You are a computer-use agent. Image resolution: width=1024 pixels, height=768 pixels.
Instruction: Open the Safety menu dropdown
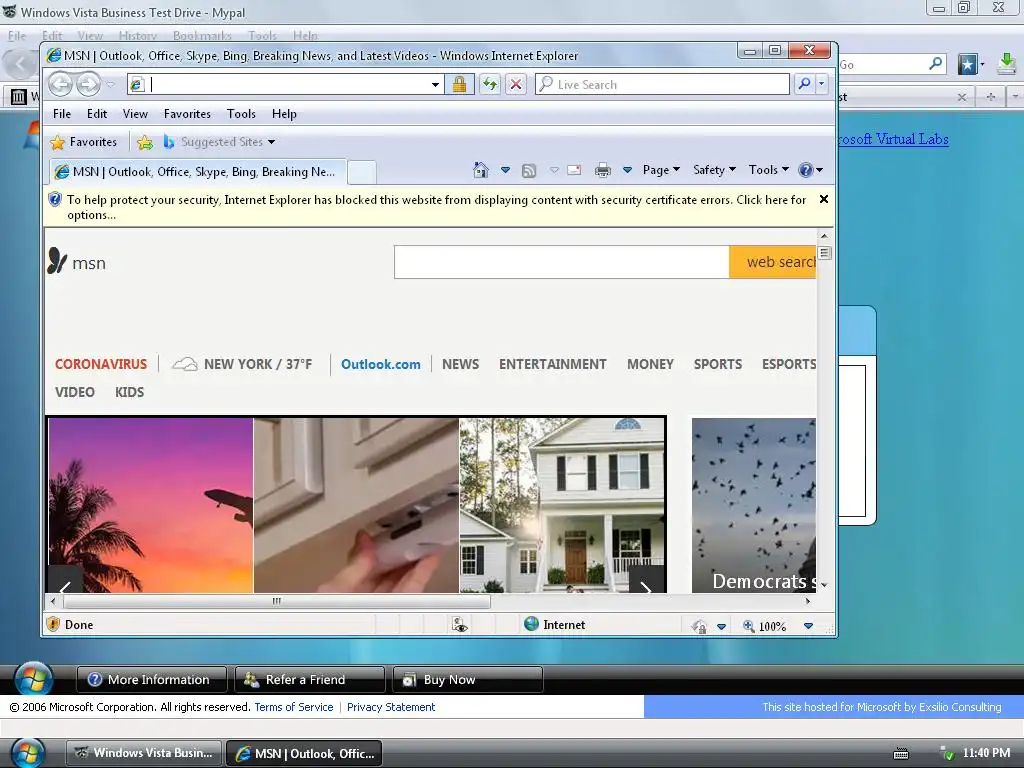(x=714, y=170)
